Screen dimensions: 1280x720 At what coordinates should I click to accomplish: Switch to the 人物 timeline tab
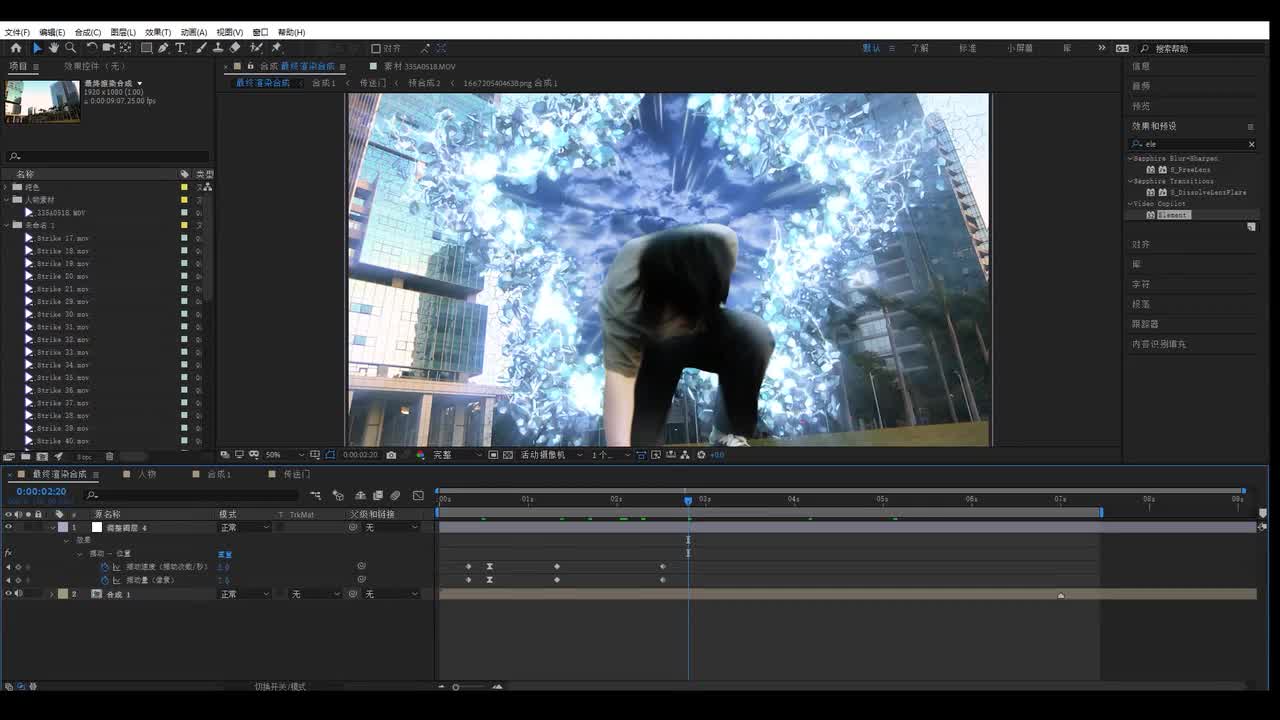pos(147,474)
